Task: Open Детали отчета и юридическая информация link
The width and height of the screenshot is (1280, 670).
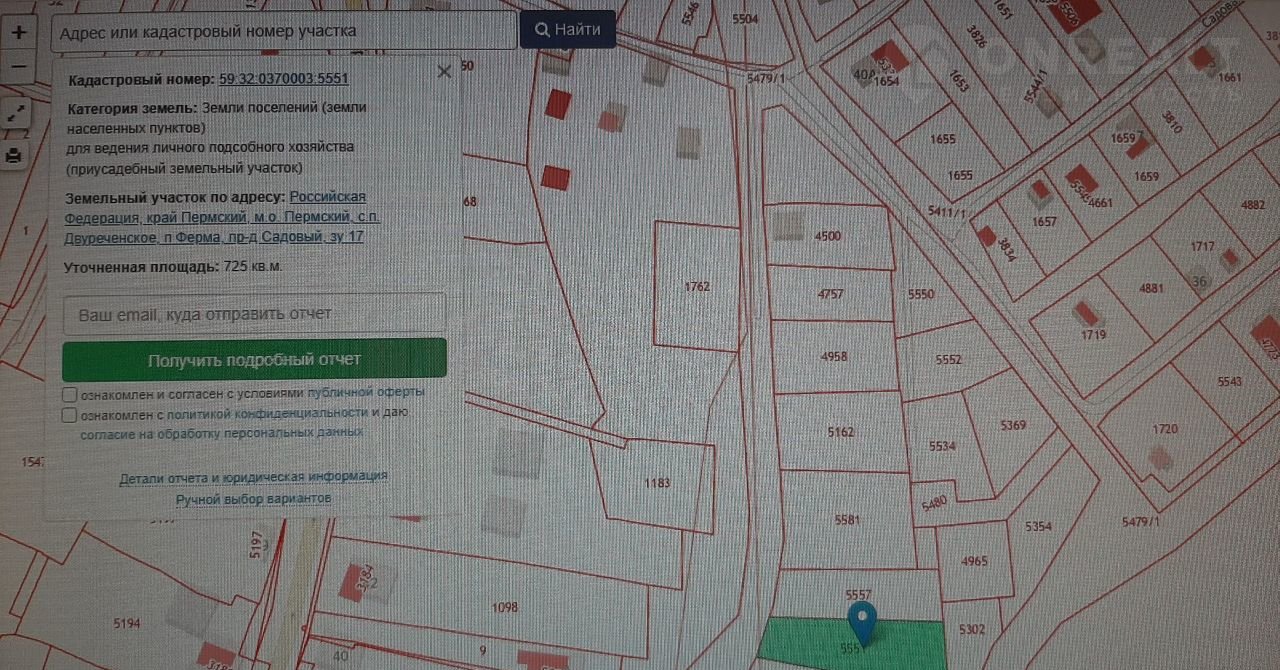Action: [253, 477]
